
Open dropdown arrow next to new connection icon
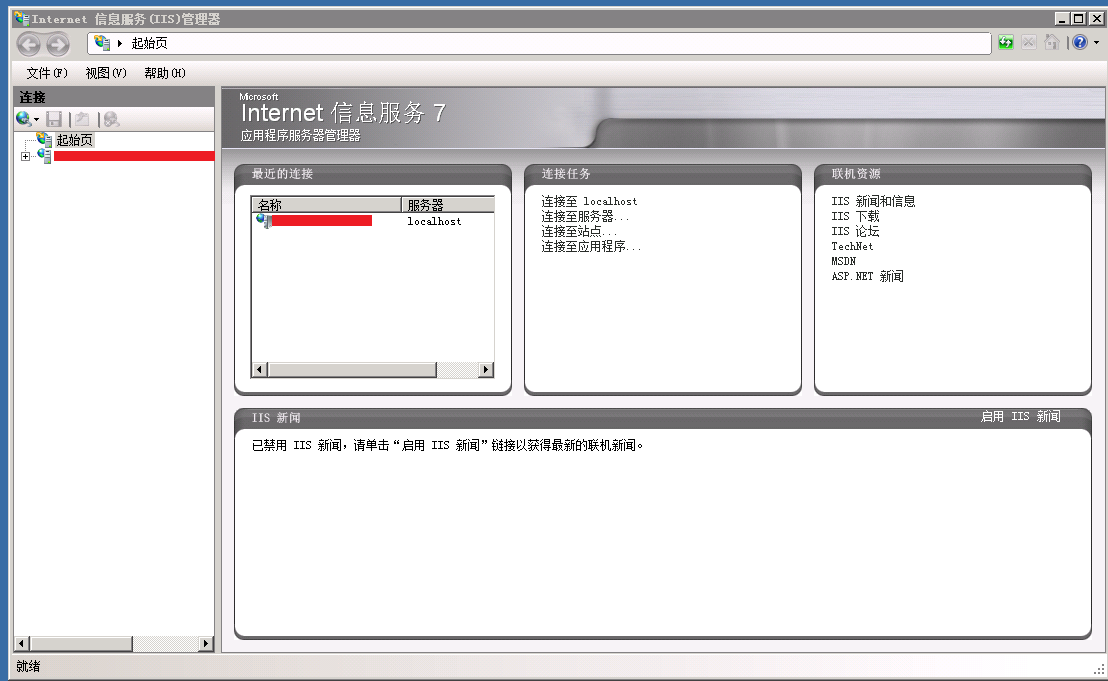(37, 120)
